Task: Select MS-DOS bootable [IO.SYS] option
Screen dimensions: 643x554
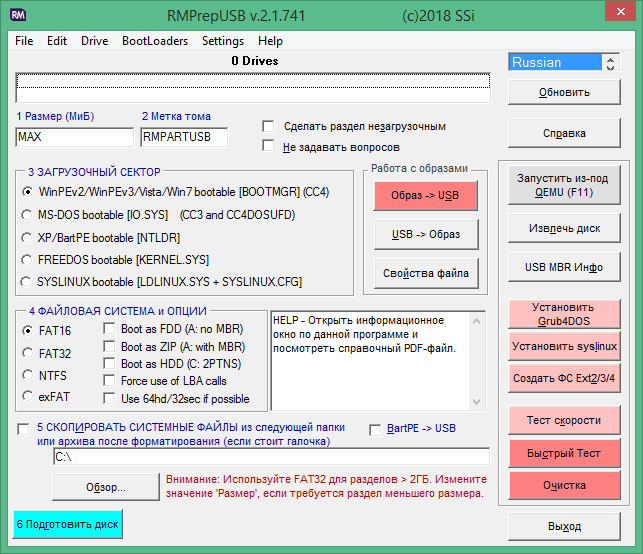Action: tap(27, 214)
